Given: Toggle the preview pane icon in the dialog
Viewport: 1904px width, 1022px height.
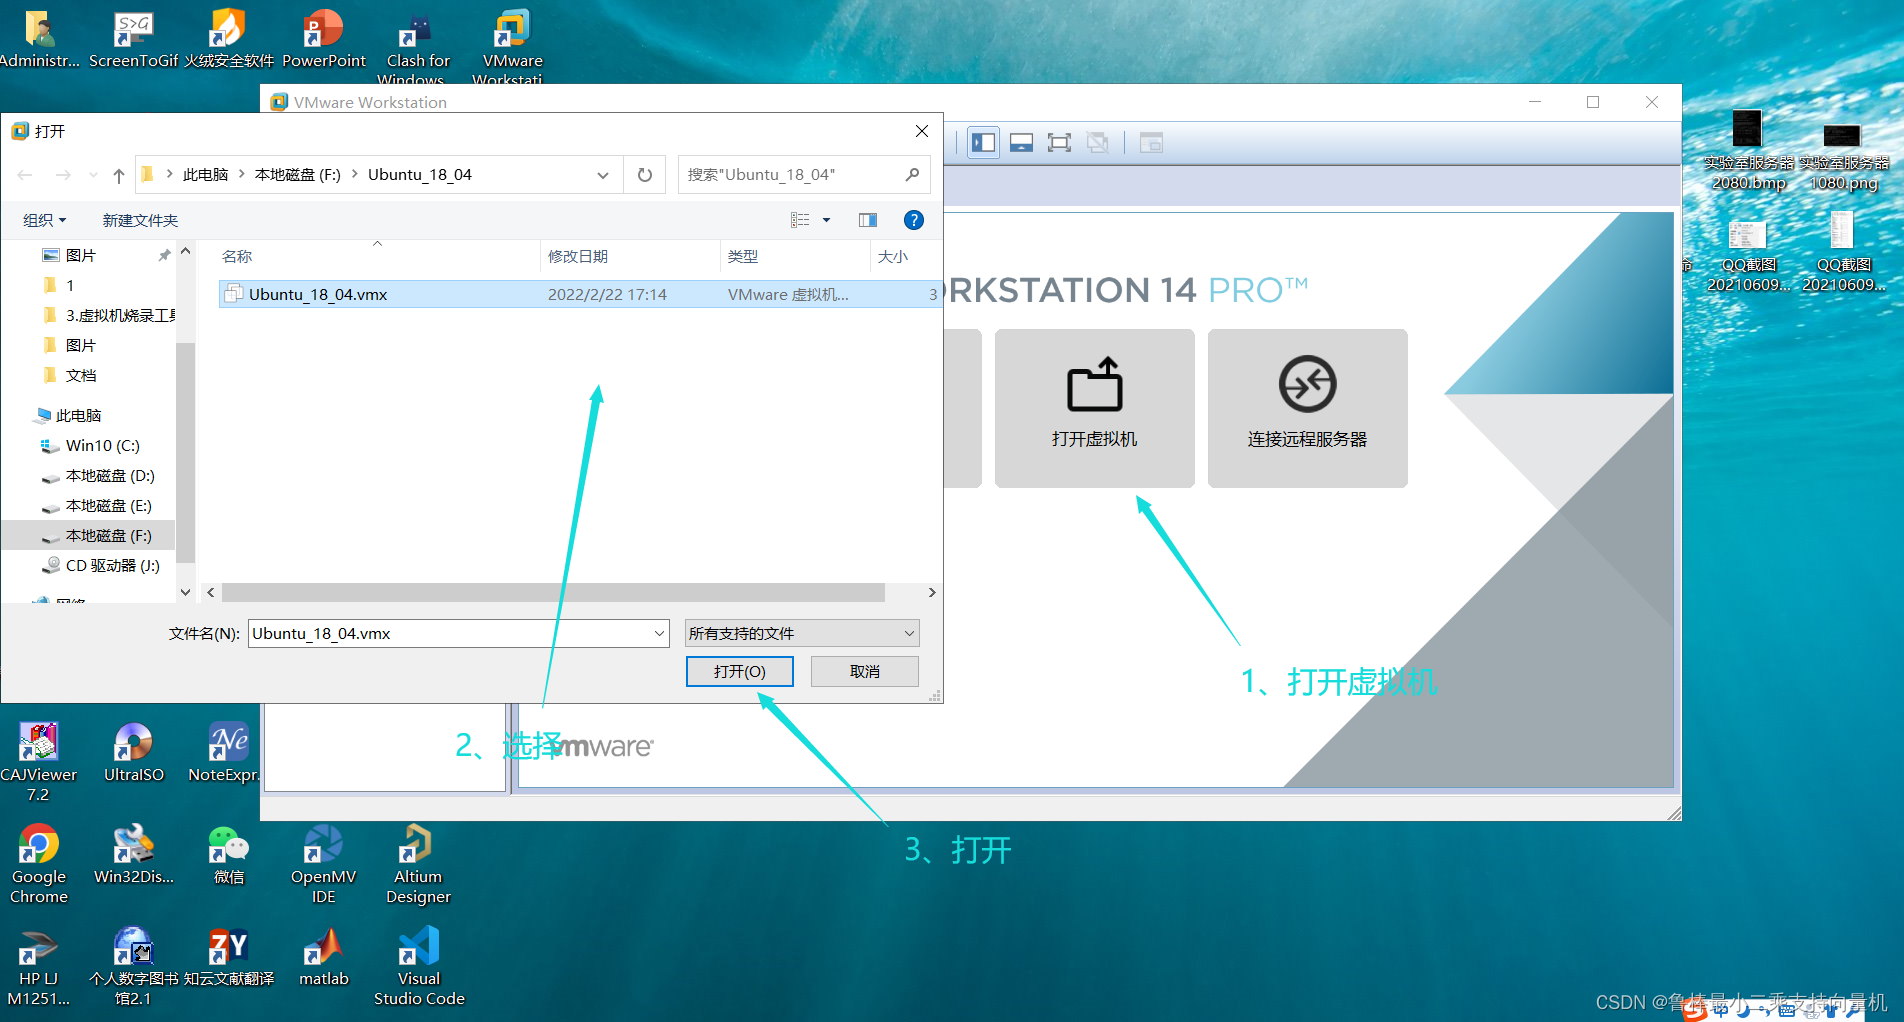Looking at the screenshot, I should click(x=868, y=220).
